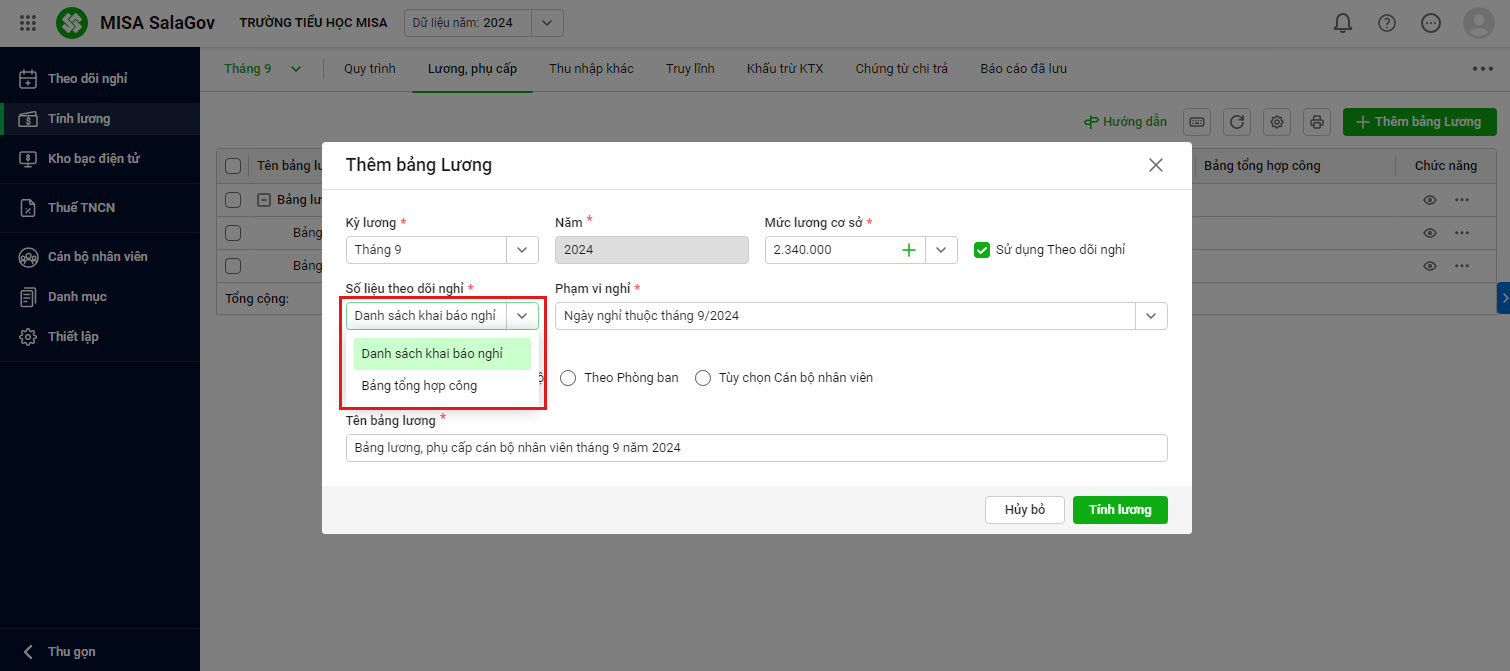Click the refresh icon in the toolbar
The width and height of the screenshot is (1510, 671).
[1237, 122]
